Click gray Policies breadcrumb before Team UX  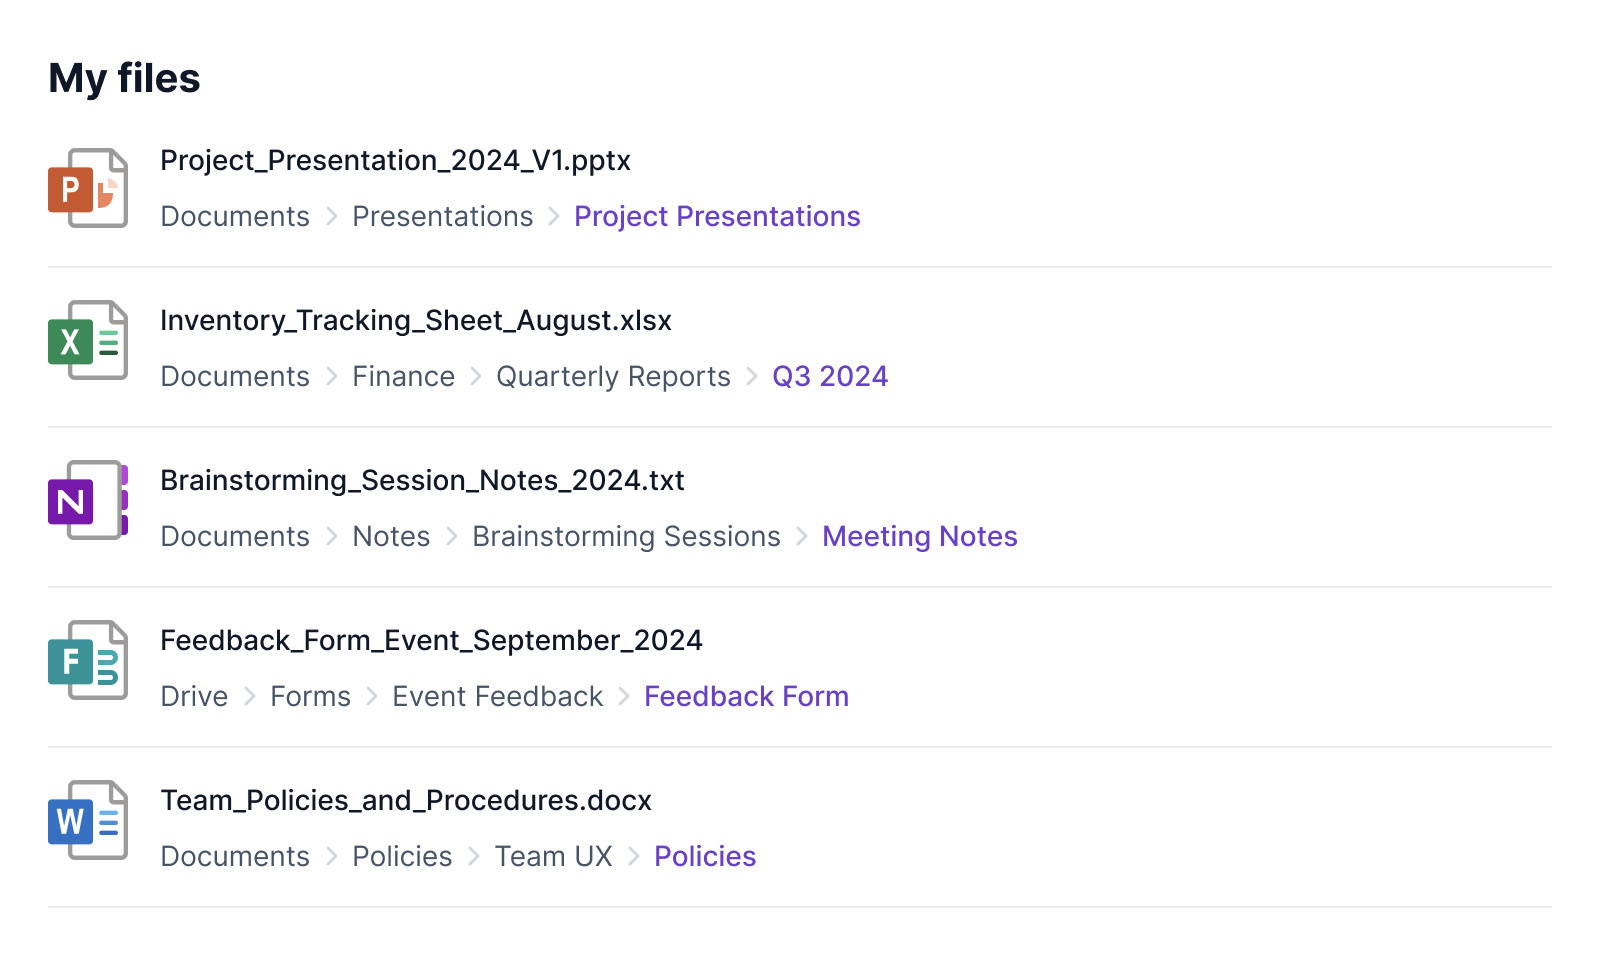[402, 857]
